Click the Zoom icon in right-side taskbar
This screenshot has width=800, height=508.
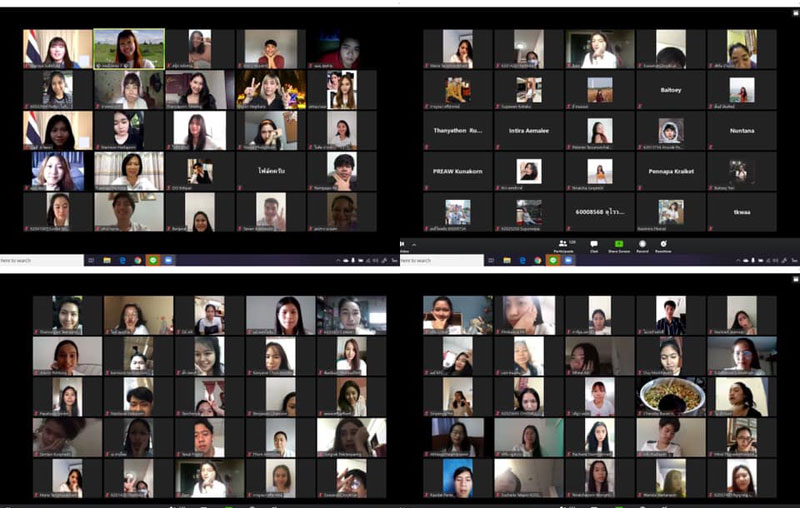[568, 260]
